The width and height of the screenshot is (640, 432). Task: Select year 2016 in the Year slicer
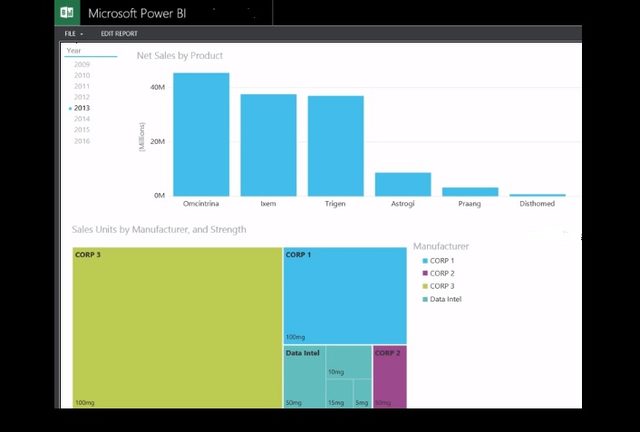point(82,141)
